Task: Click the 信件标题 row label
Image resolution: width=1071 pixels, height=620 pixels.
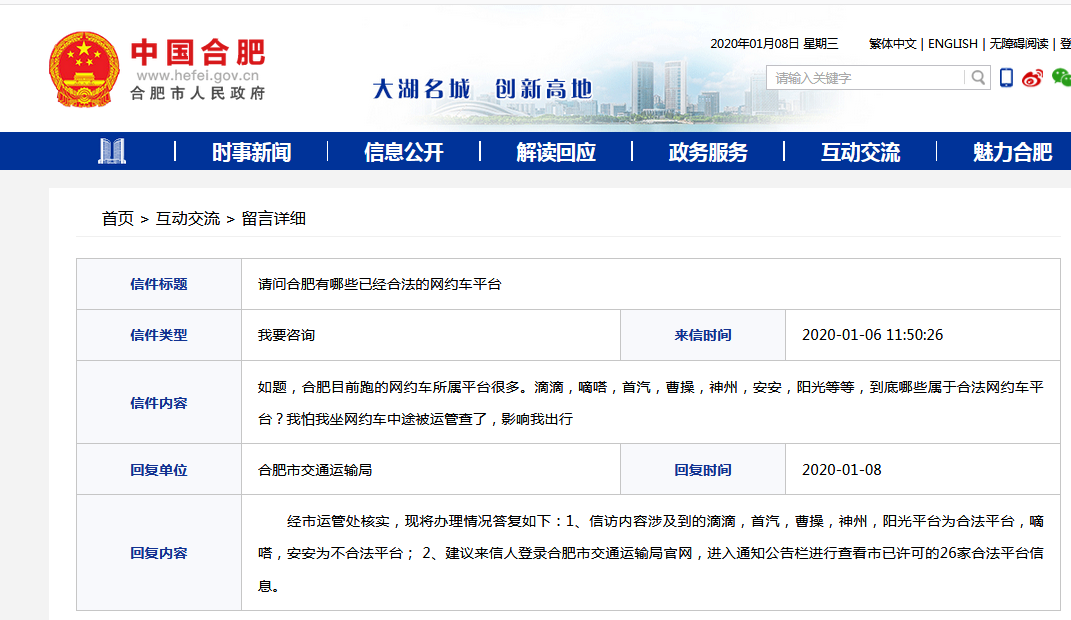Action: tap(158, 284)
